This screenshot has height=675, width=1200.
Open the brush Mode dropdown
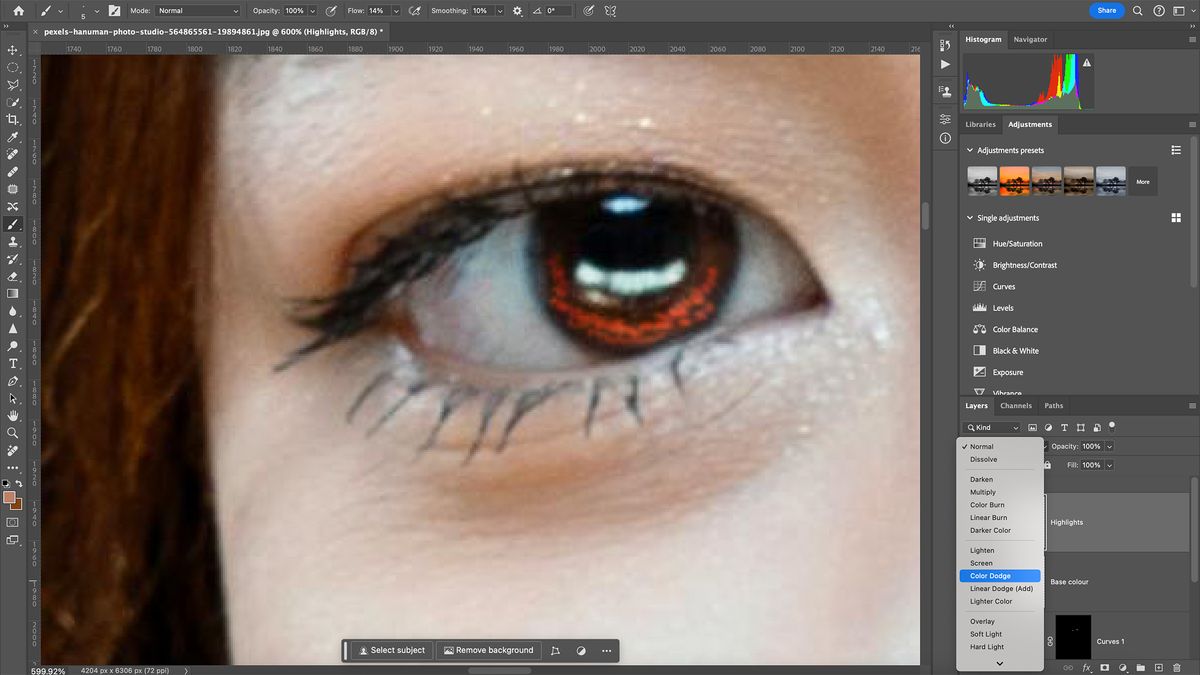pos(200,11)
